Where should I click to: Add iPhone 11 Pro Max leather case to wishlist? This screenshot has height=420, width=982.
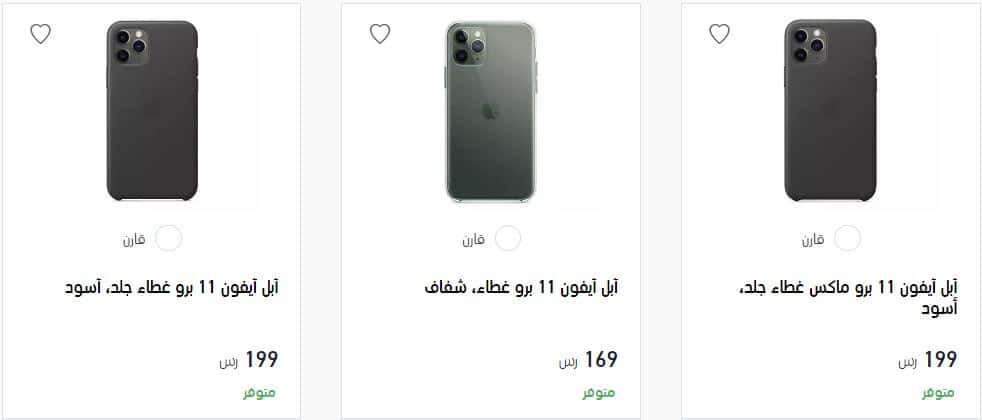[x=720, y=33]
